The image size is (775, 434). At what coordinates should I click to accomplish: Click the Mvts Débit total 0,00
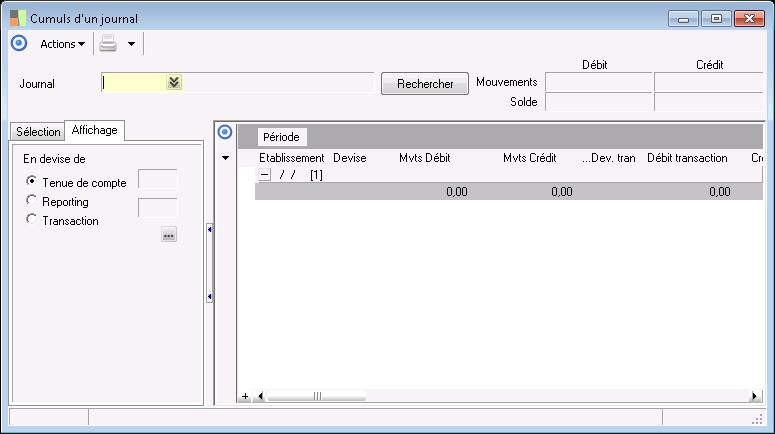[x=457, y=192]
